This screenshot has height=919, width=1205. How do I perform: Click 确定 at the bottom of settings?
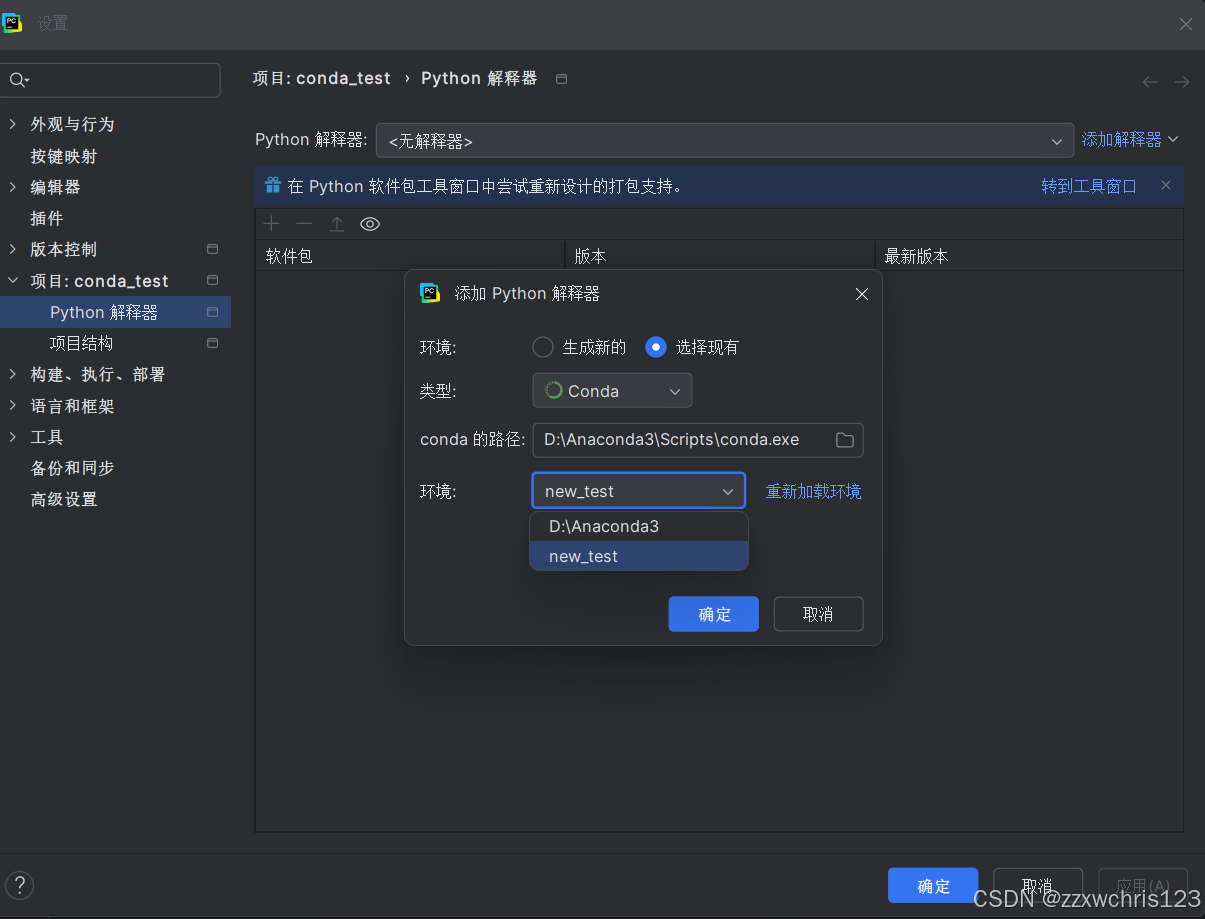click(x=933, y=886)
